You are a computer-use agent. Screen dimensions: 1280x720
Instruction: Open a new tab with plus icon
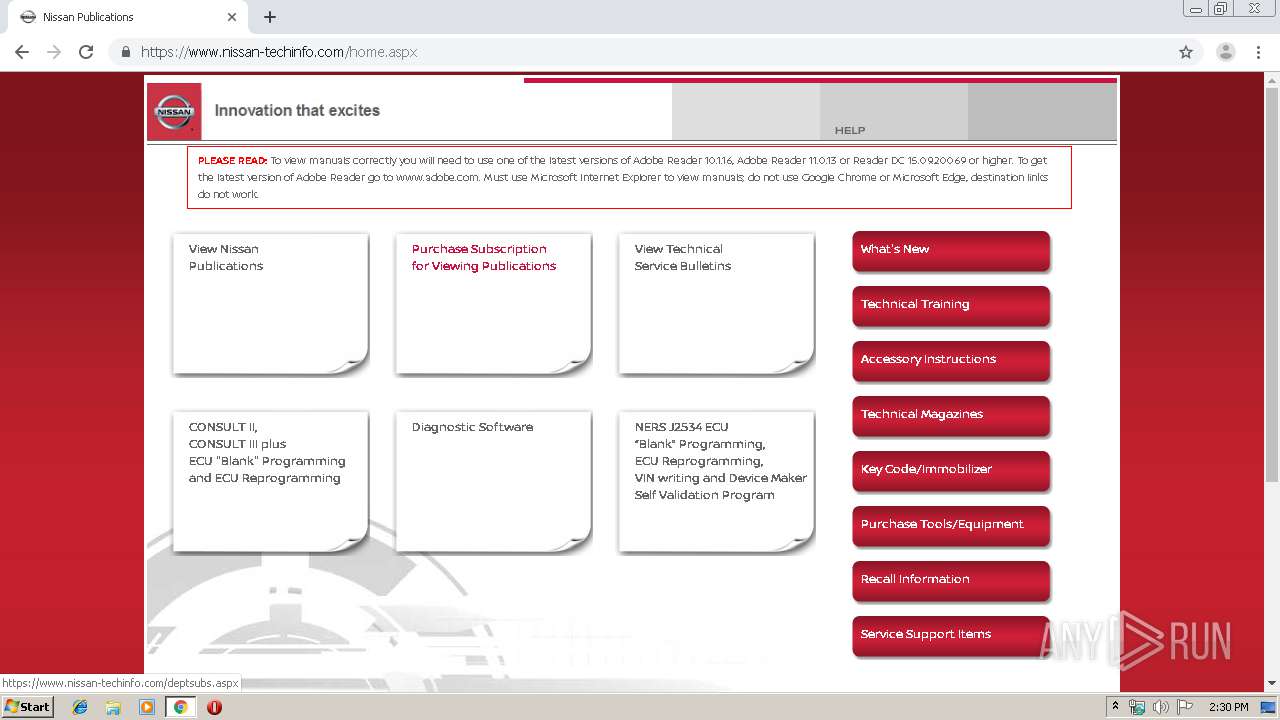(270, 17)
